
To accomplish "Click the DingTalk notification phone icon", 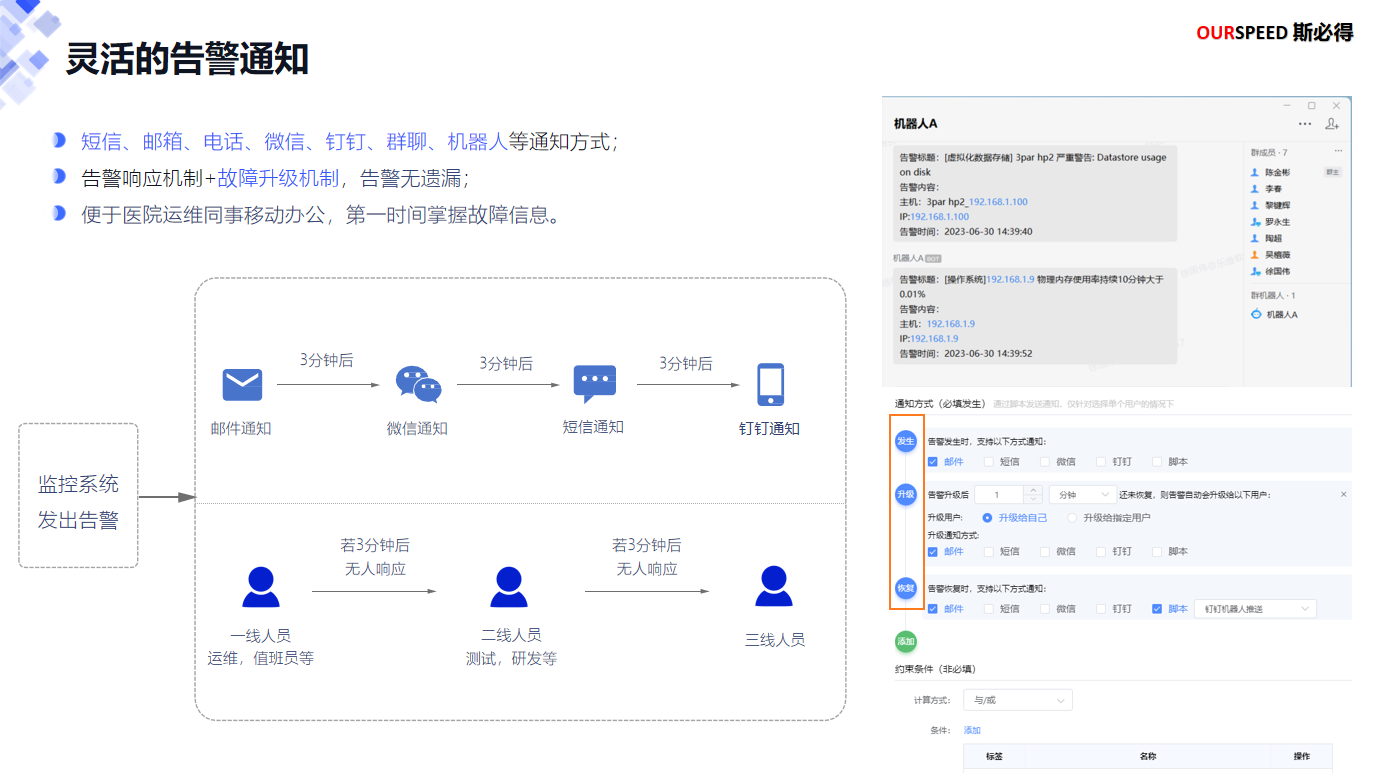I will pos(770,385).
